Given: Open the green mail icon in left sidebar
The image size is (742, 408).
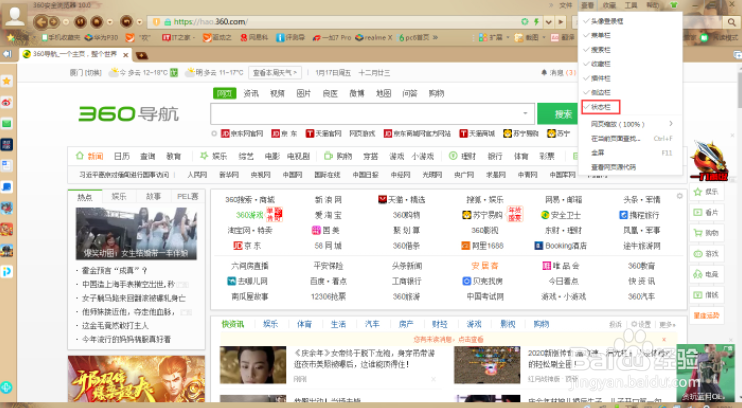Looking at the screenshot, I should click(7, 124).
